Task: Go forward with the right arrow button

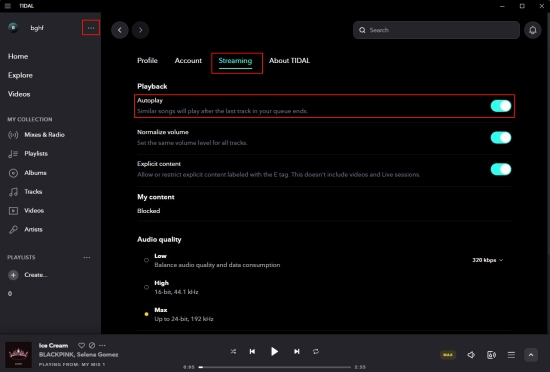Action: pyautogui.click(x=141, y=30)
